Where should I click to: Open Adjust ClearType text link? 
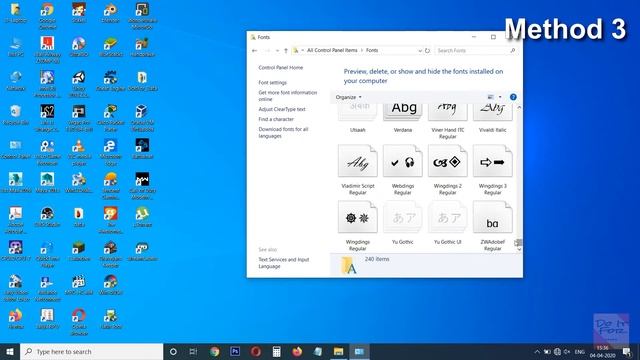(x=282, y=109)
